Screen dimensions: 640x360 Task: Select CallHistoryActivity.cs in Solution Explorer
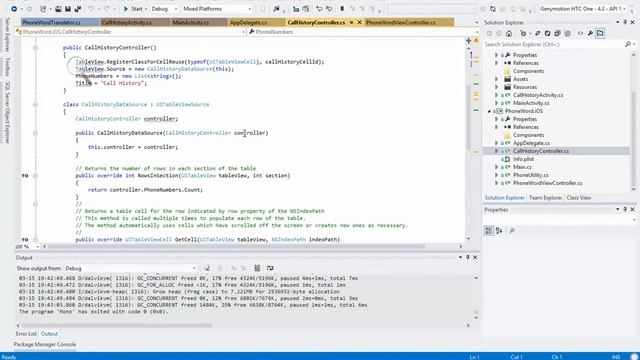[x=538, y=95]
